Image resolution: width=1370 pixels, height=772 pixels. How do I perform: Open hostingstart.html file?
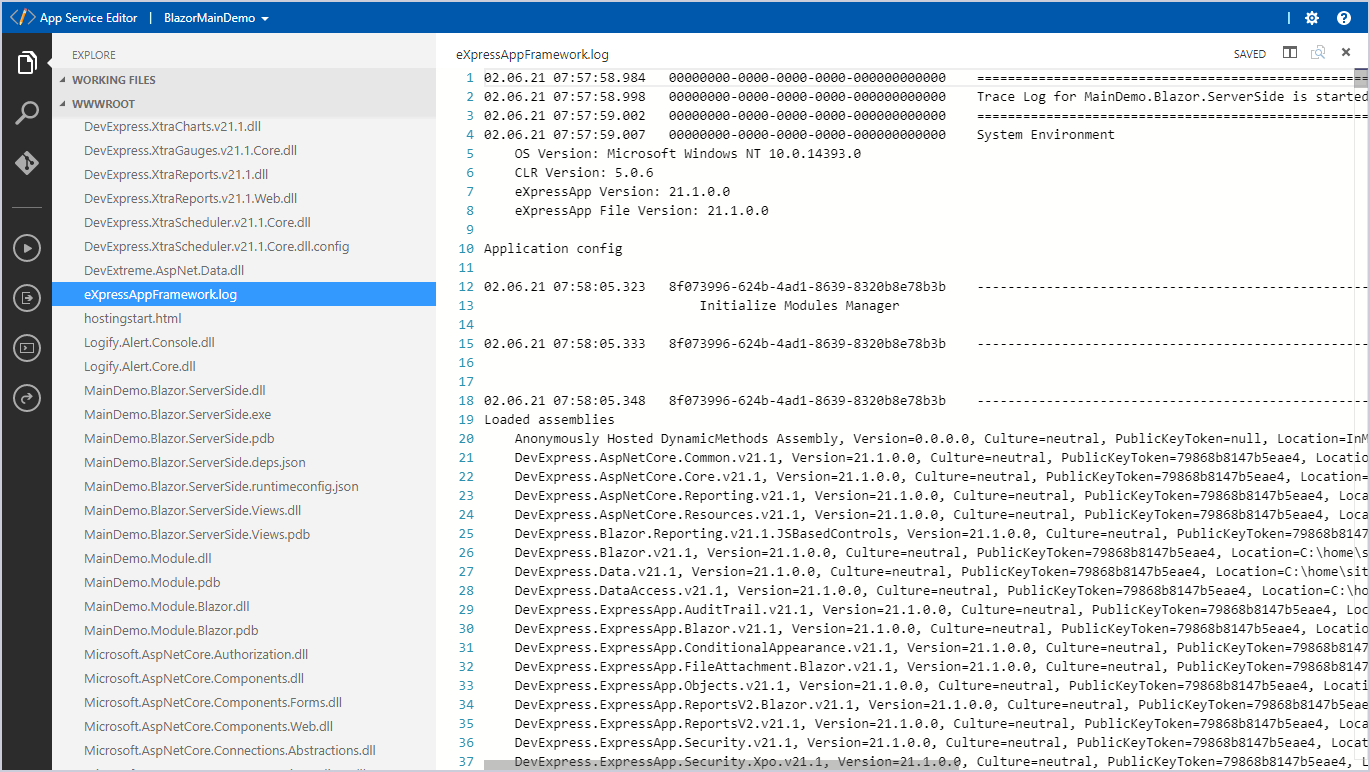pyautogui.click(x=133, y=318)
